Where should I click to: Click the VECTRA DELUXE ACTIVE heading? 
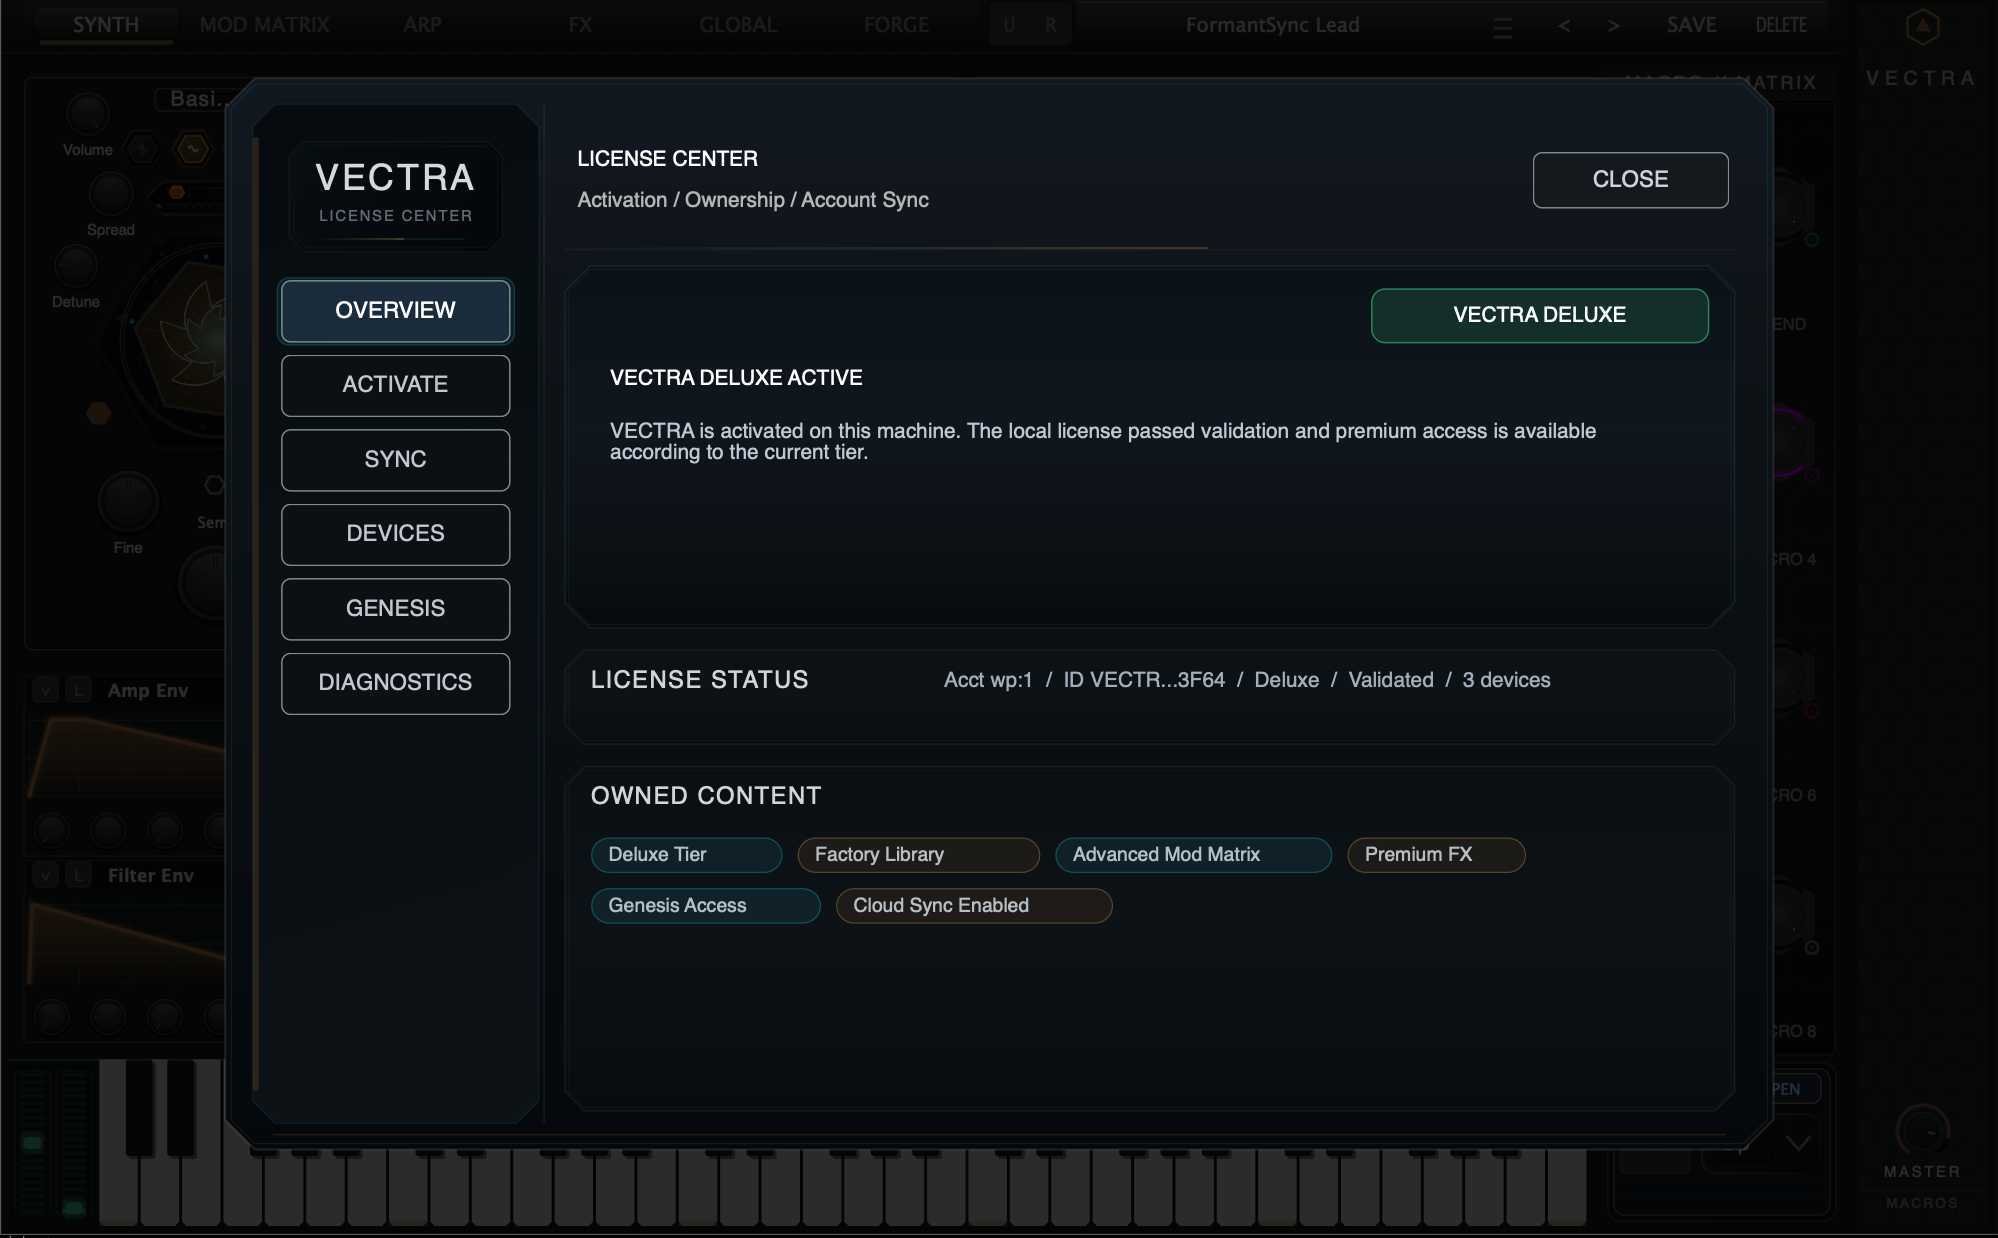click(x=736, y=378)
